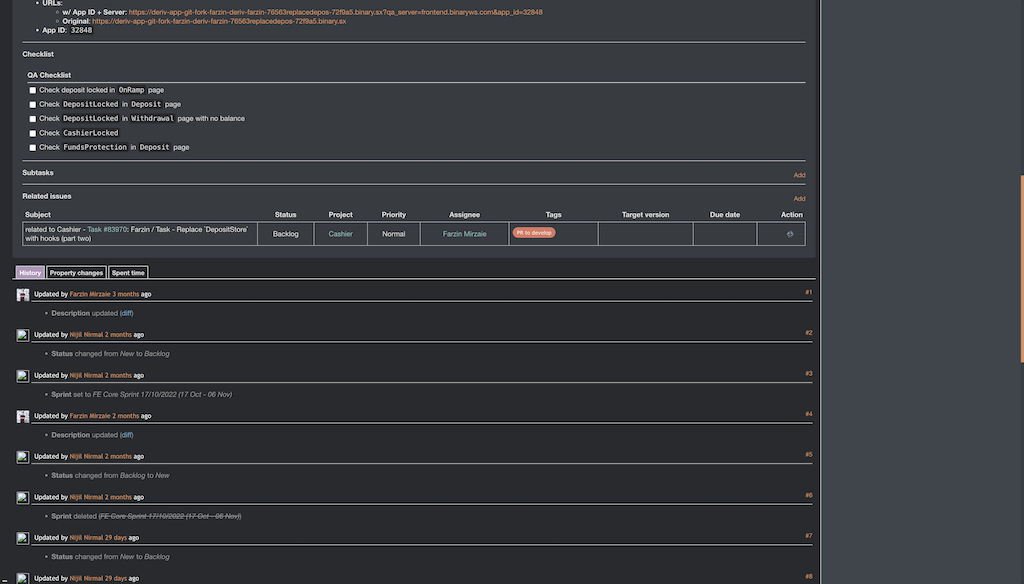
Task: Click the avatar next to the Sprint update entry
Action: coord(23,375)
